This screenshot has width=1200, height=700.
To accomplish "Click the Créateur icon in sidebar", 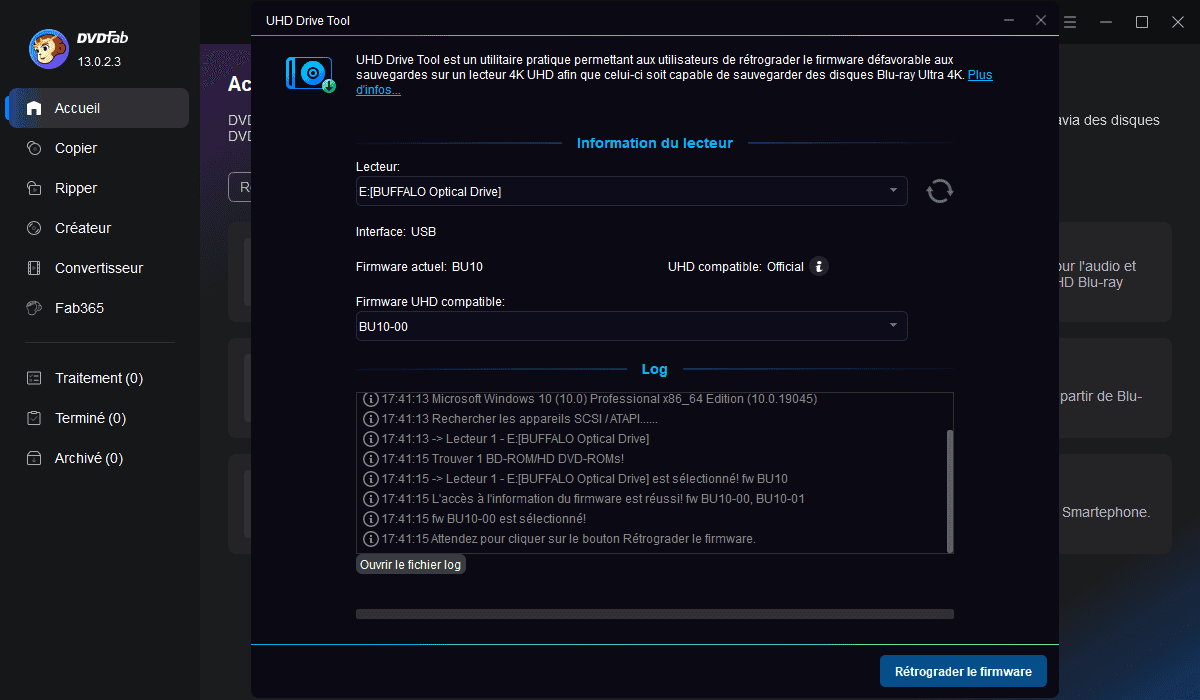I will [x=34, y=228].
